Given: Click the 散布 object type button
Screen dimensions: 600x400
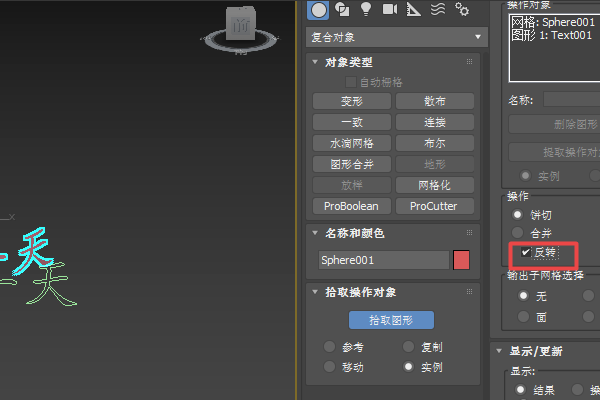Looking at the screenshot, I should (435, 101).
